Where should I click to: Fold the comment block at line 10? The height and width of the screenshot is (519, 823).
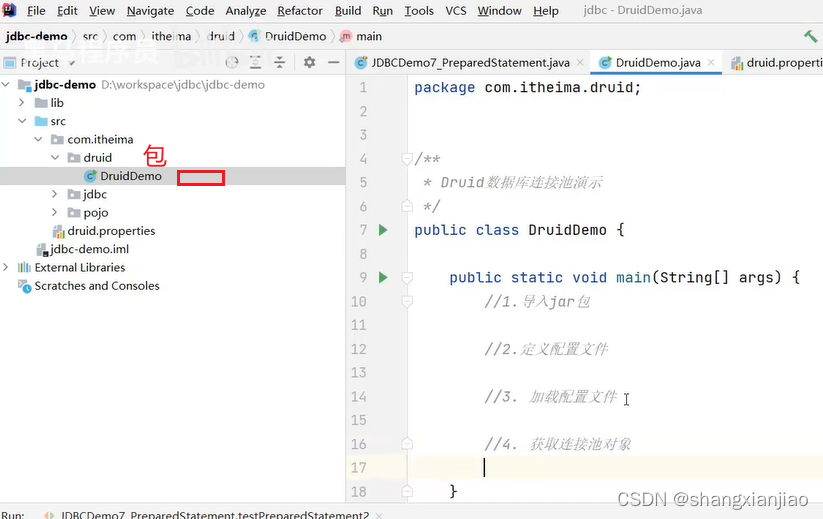coord(407,301)
